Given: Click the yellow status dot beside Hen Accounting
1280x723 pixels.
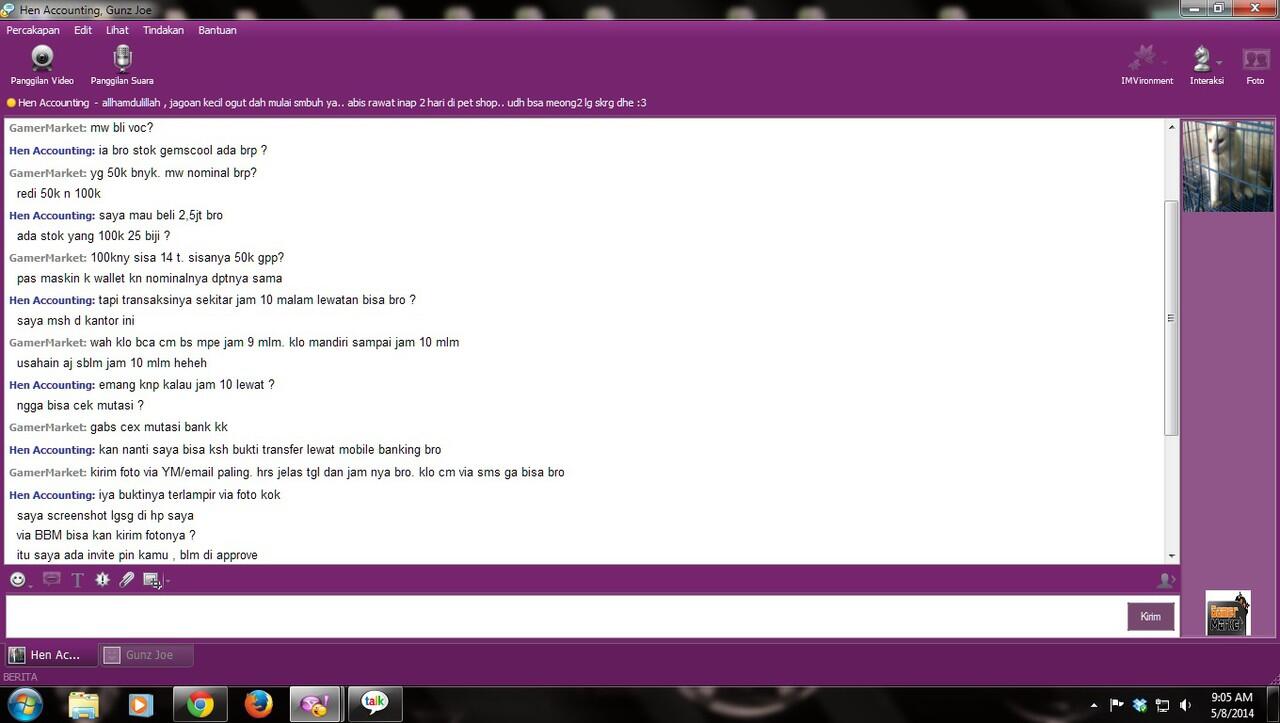Looking at the screenshot, I should 11,103.
